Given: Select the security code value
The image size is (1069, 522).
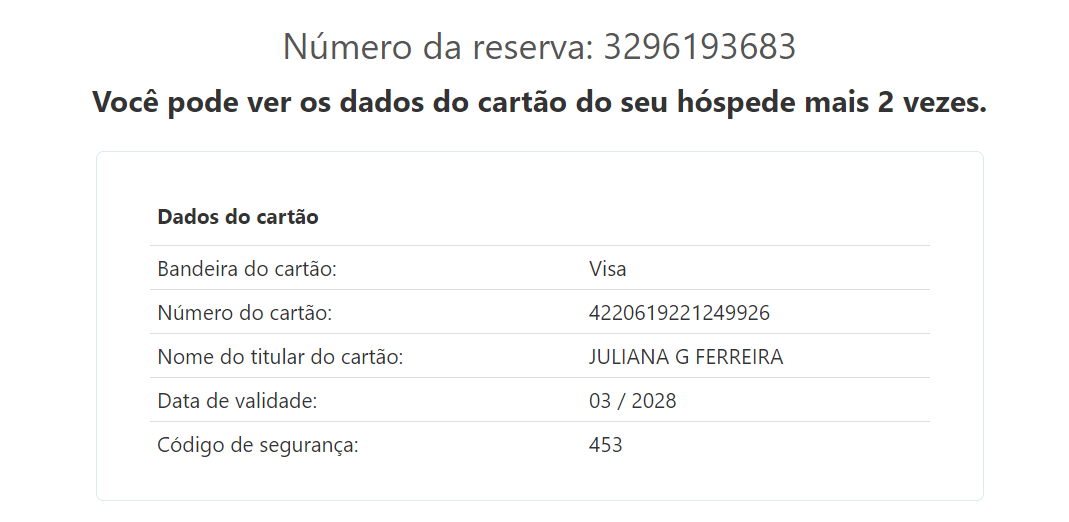Looking at the screenshot, I should click(606, 445).
